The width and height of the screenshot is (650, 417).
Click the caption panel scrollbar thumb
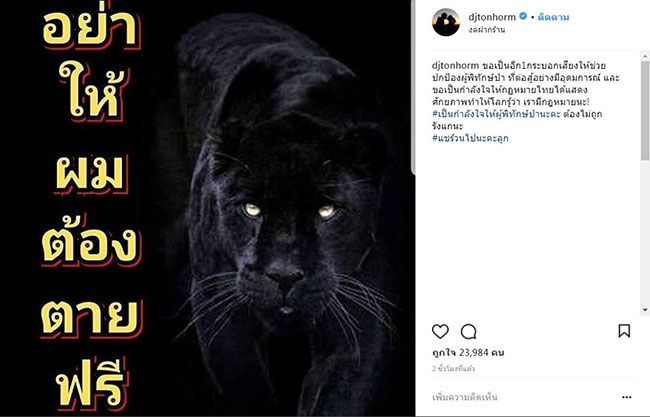point(645,110)
